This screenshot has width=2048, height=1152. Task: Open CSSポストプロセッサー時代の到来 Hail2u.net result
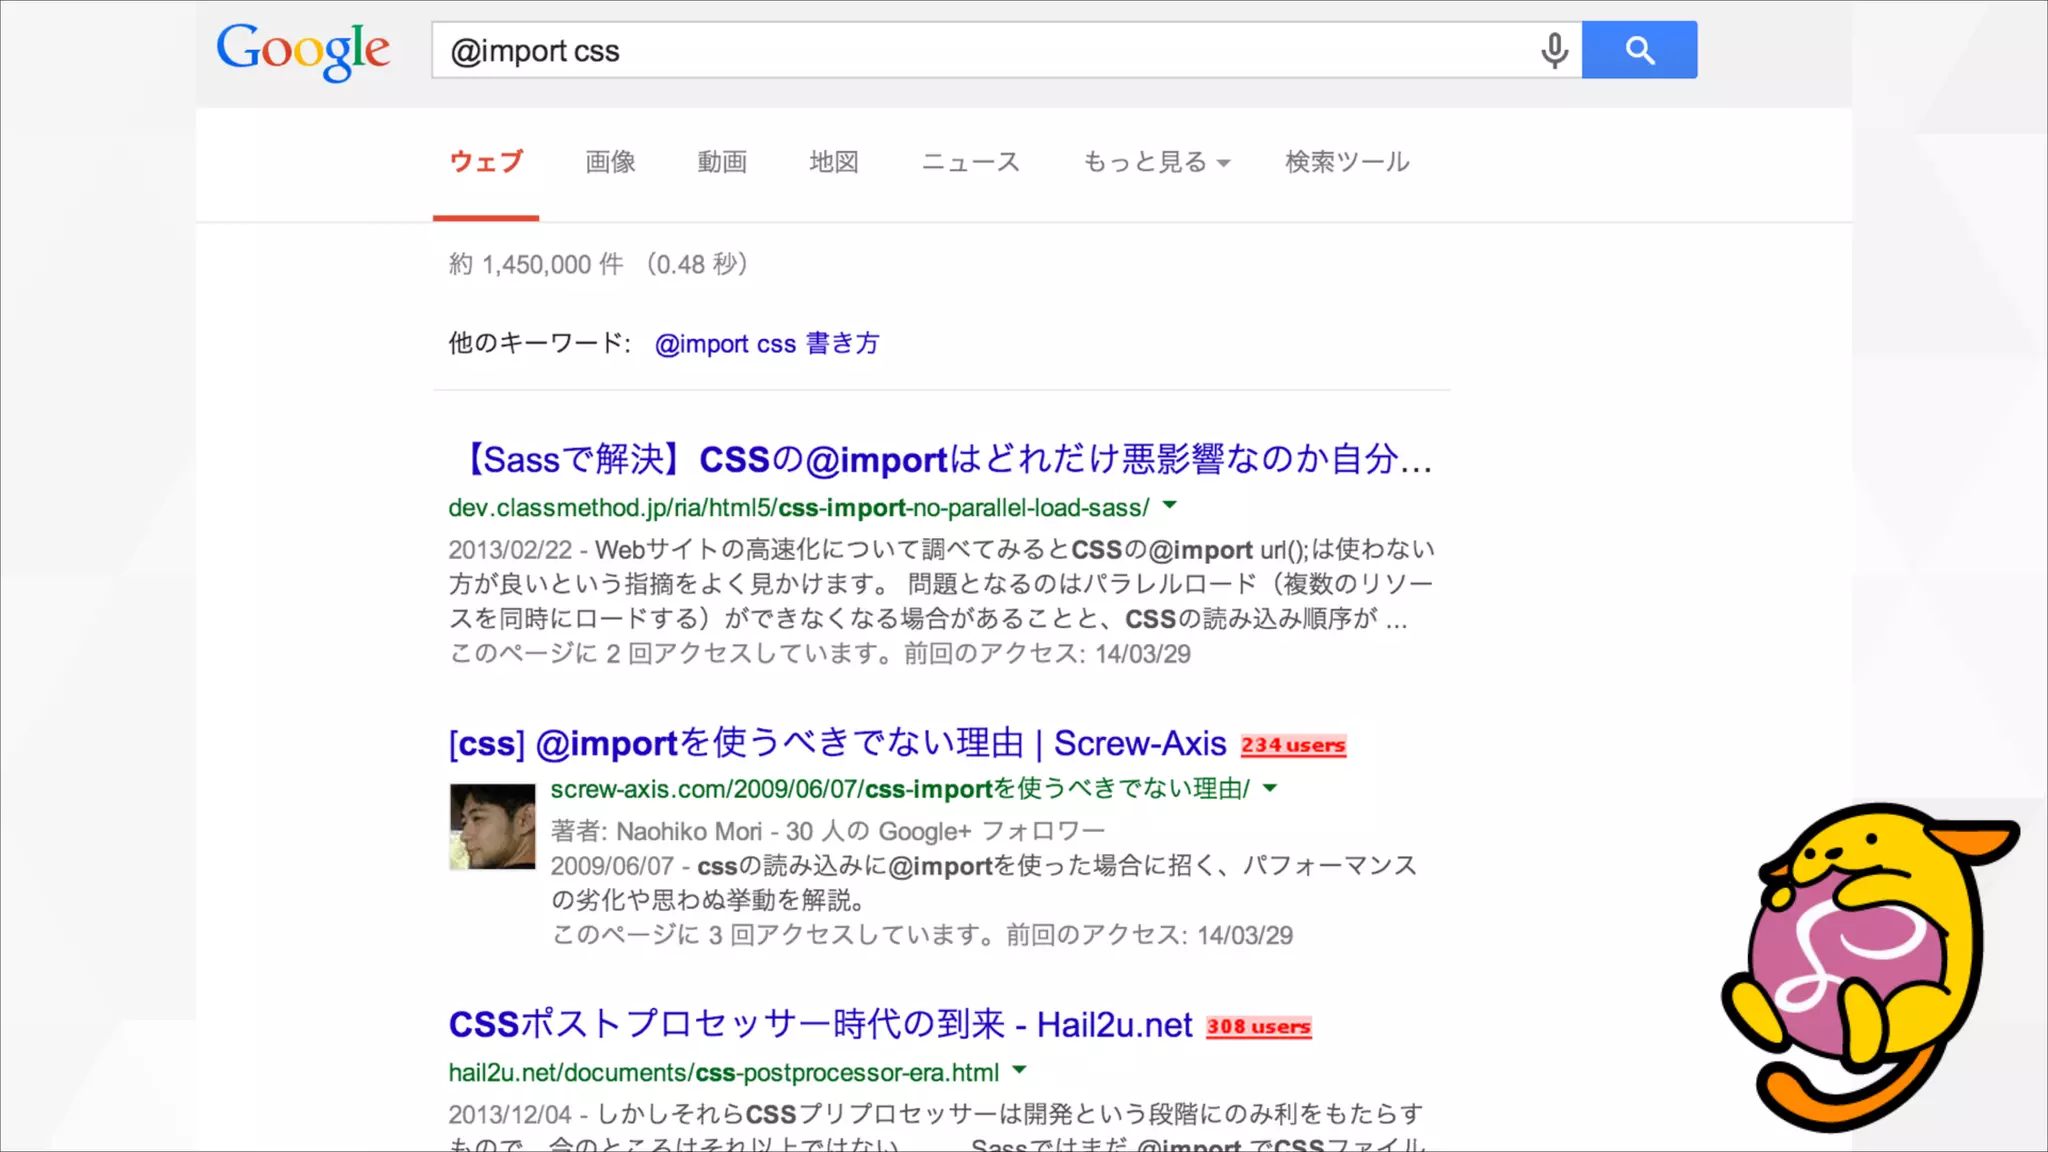pyautogui.click(x=820, y=1025)
